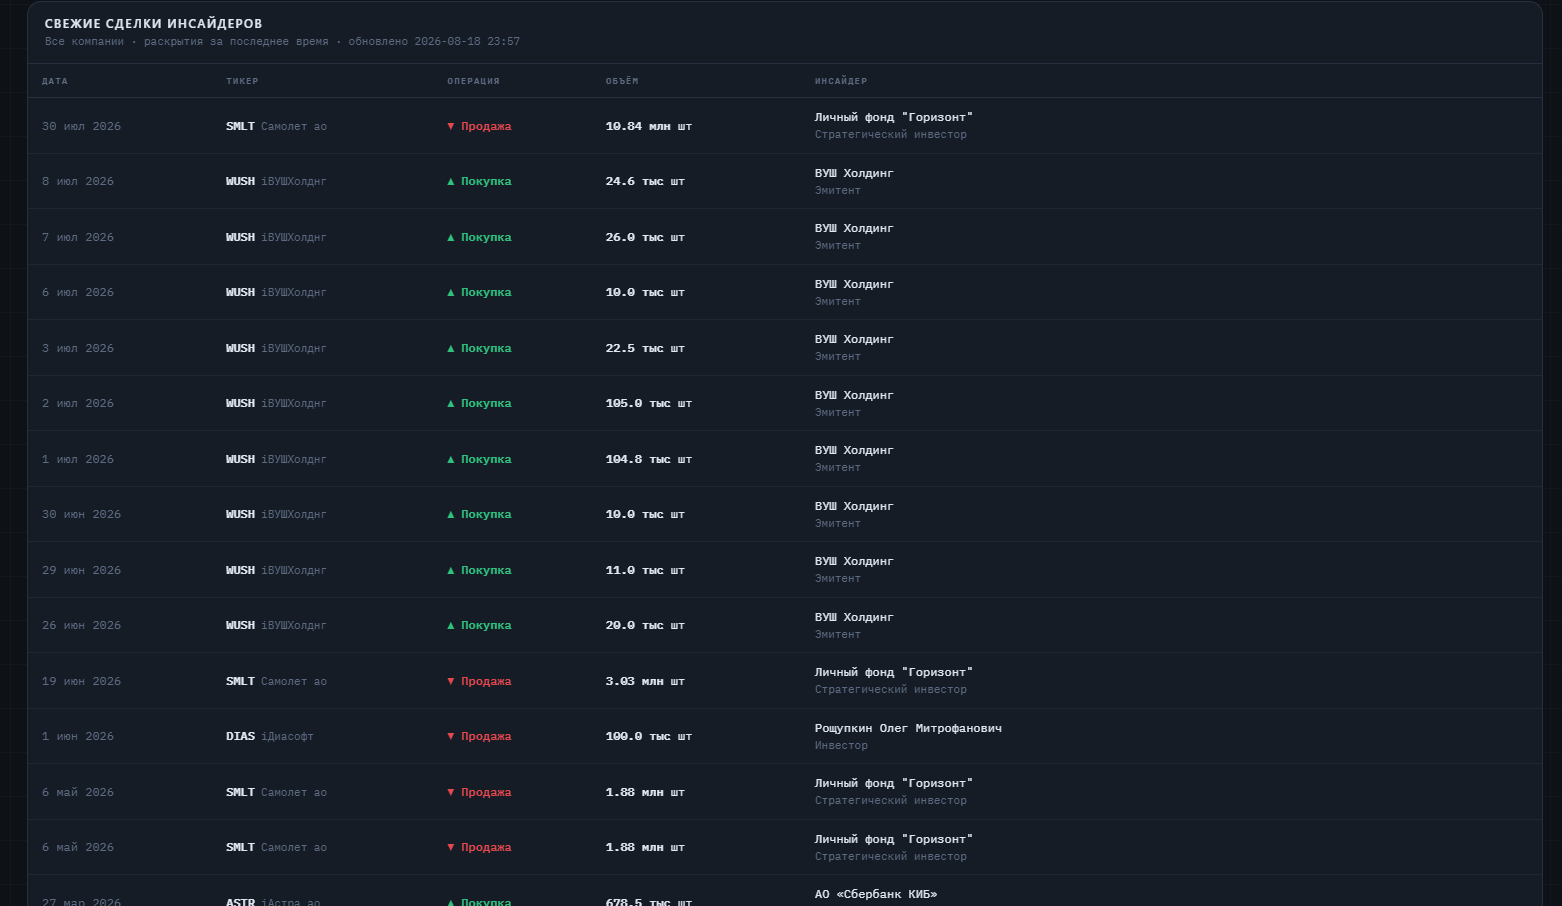Select the date '1 июн 2026'
This screenshot has height=906, width=1562.
[x=78, y=736]
